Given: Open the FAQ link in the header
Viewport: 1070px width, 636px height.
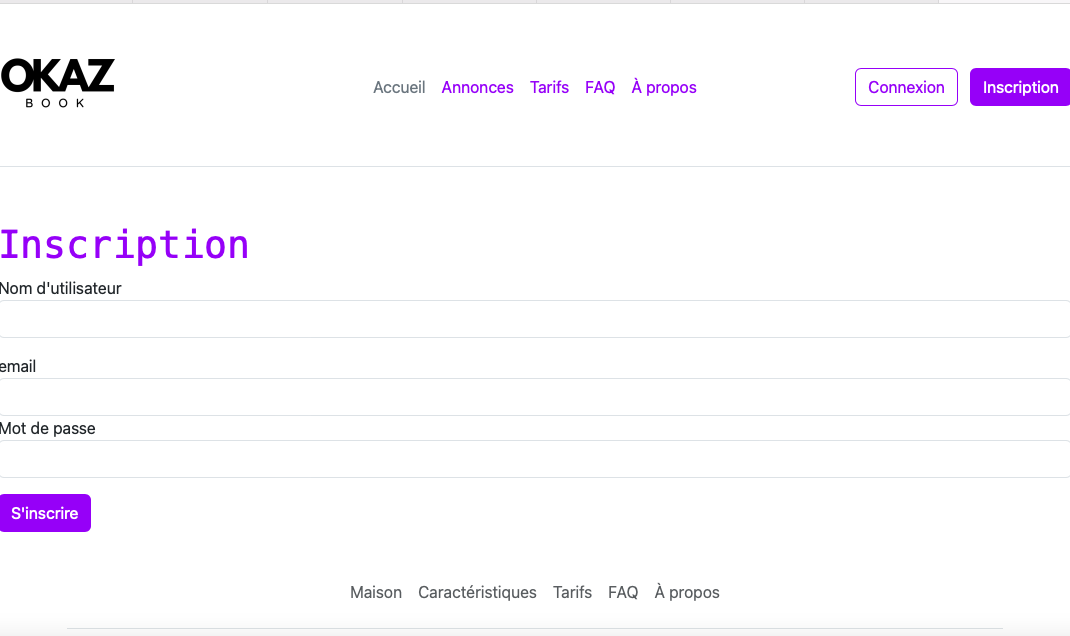Looking at the screenshot, I should 600,87.
